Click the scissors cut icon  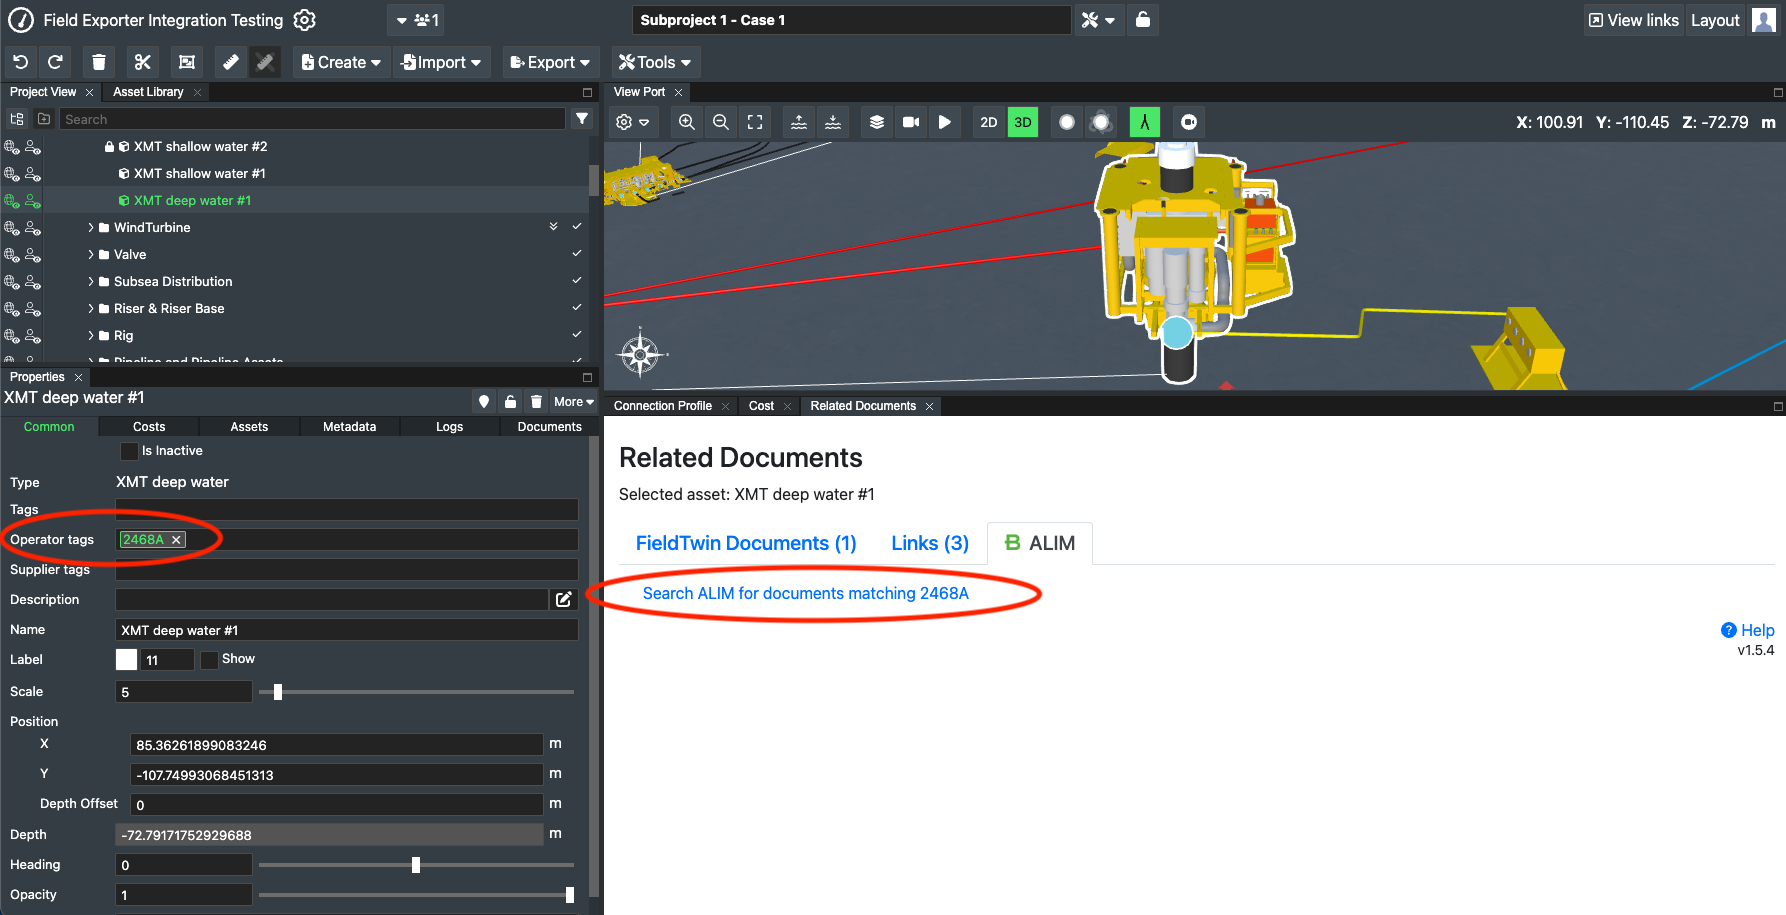pos(143,62)
